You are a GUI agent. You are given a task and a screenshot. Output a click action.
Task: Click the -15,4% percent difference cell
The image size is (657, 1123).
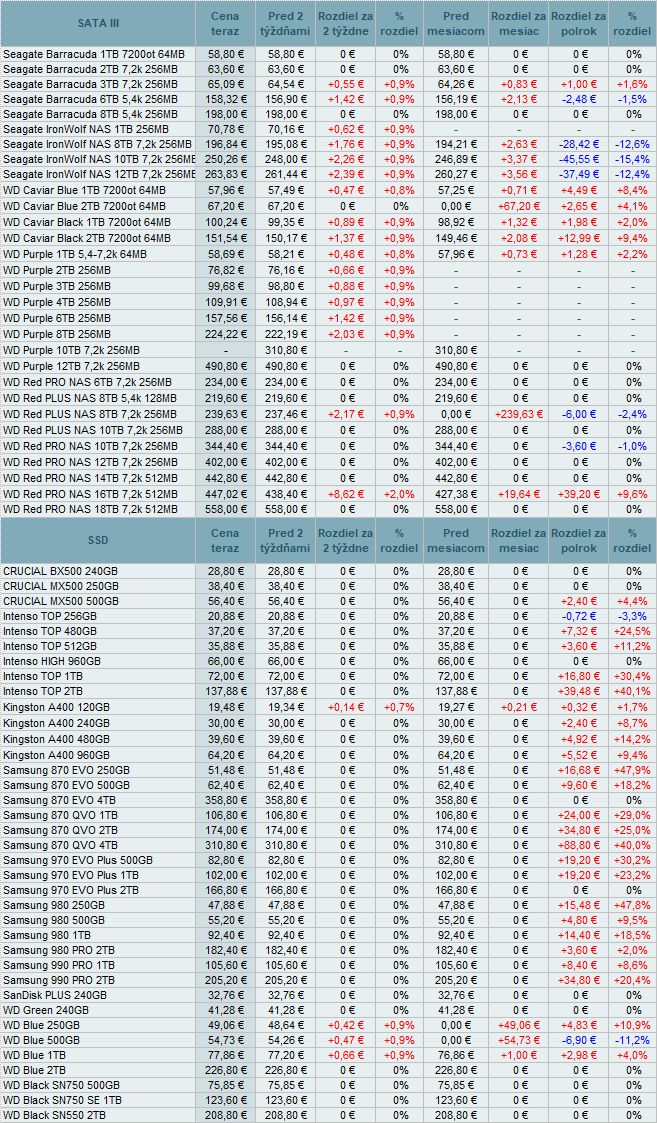pos(634,159)
